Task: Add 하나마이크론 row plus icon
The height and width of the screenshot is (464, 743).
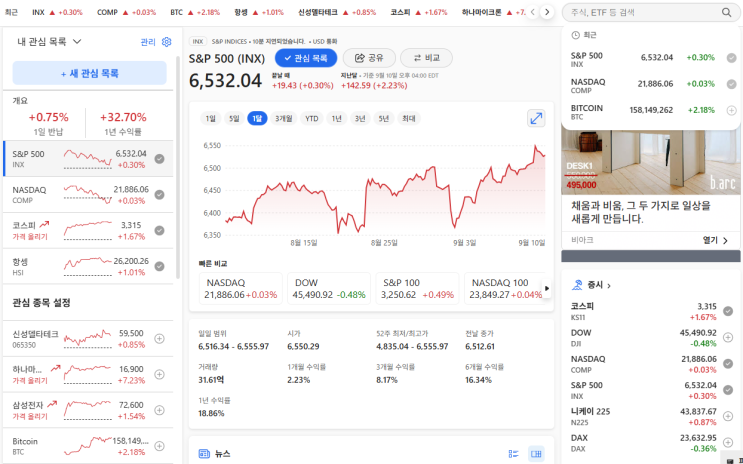Action: (x=160, y=374)
